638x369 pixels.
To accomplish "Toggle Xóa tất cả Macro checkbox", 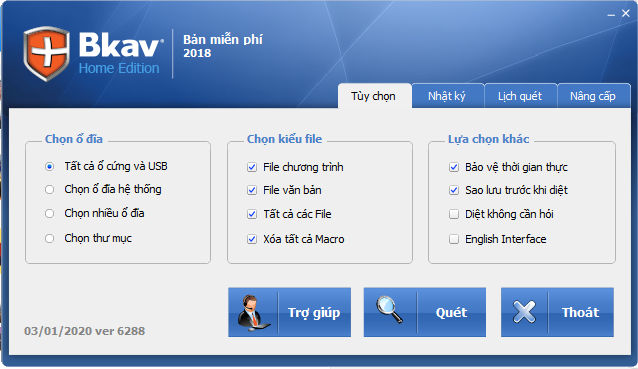I will click(252, 239).
